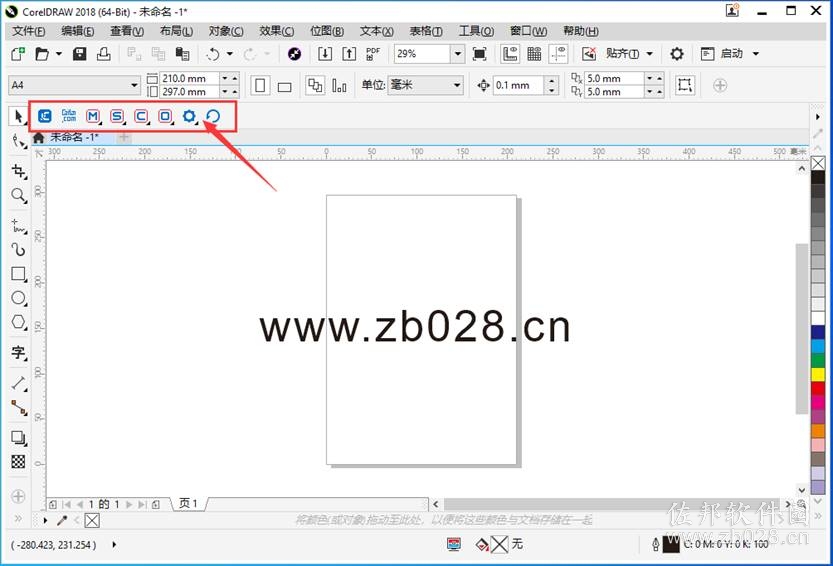Select the Zoom tool magnifier
This screenshot has height=566, width=833.
[x=19, y=196]
